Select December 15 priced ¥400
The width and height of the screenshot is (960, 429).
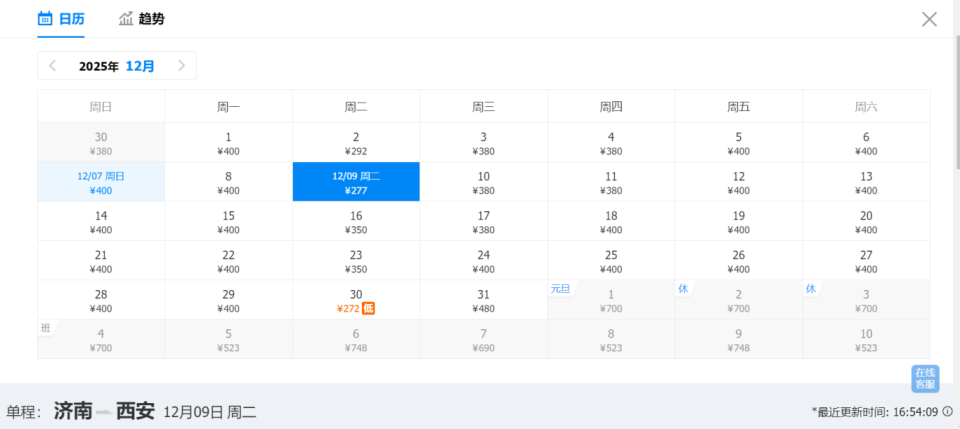coord(228,222)
